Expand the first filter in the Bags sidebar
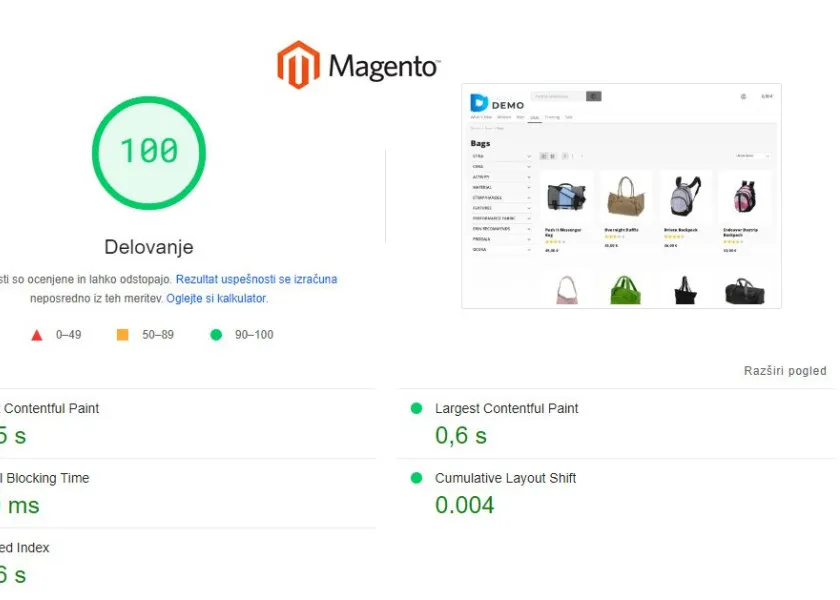840x600 pixels. (501, 156)
